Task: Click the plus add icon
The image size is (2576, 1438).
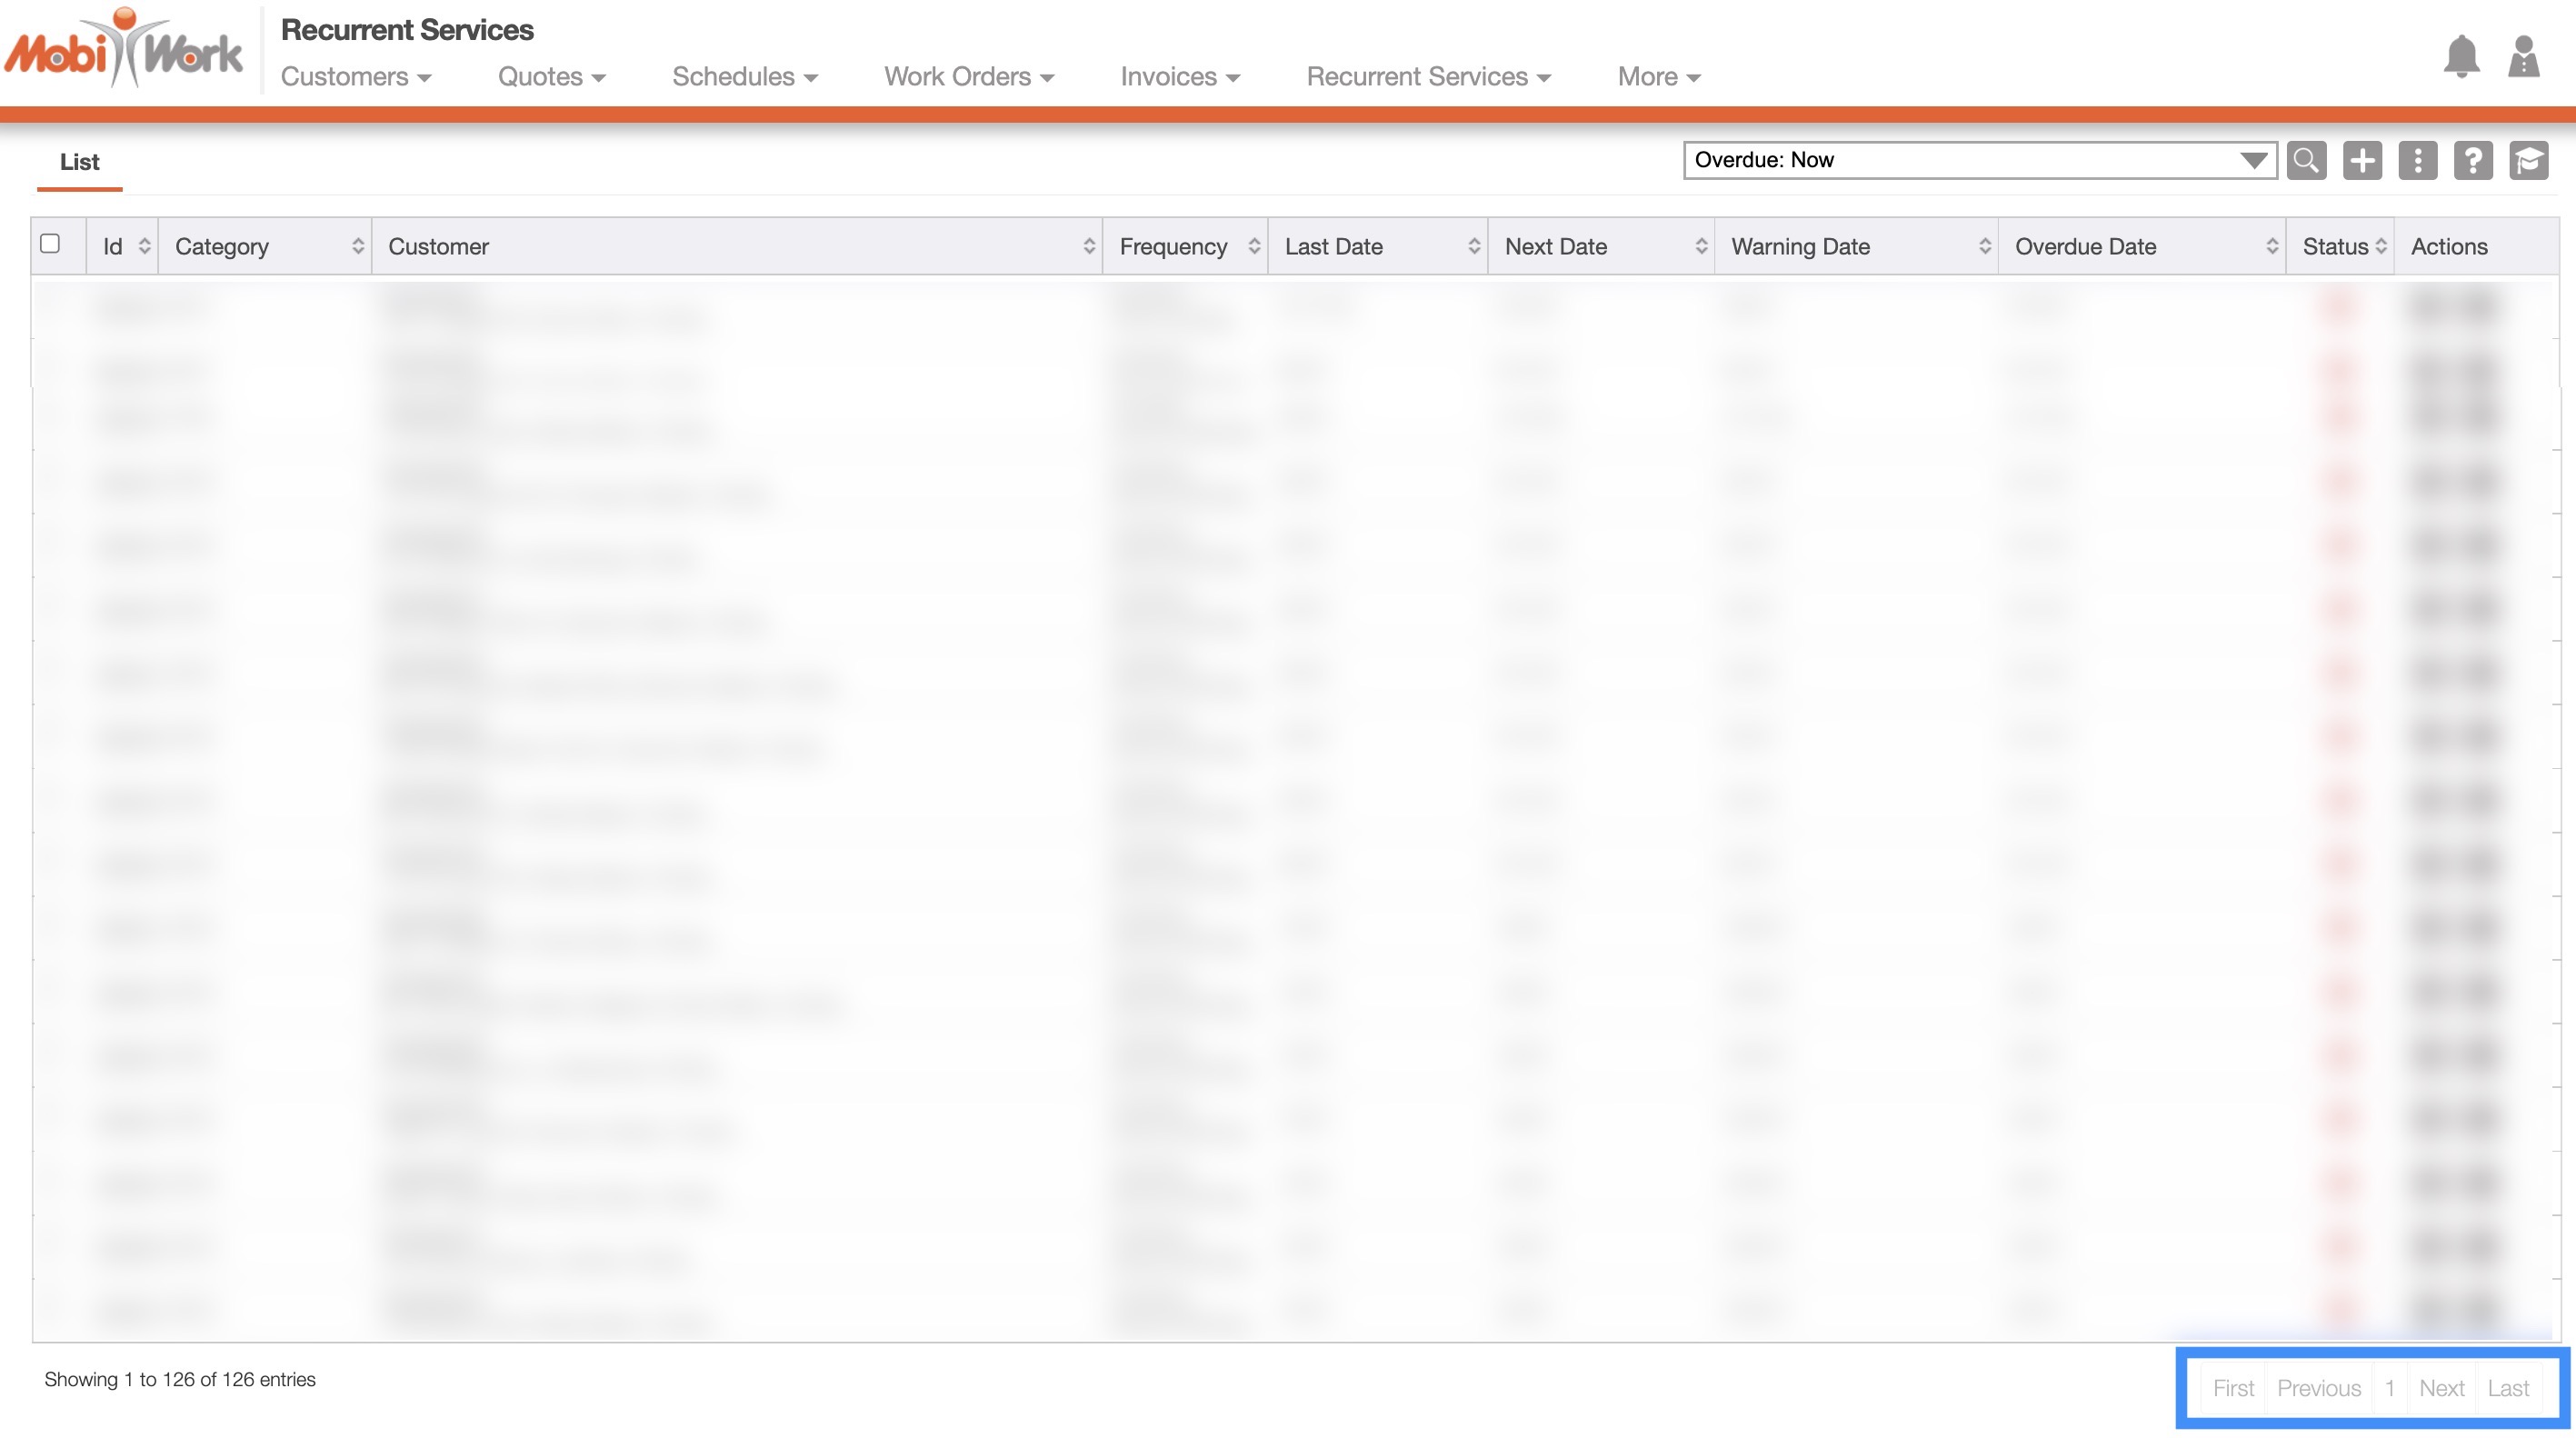Action: [2362, 160]
